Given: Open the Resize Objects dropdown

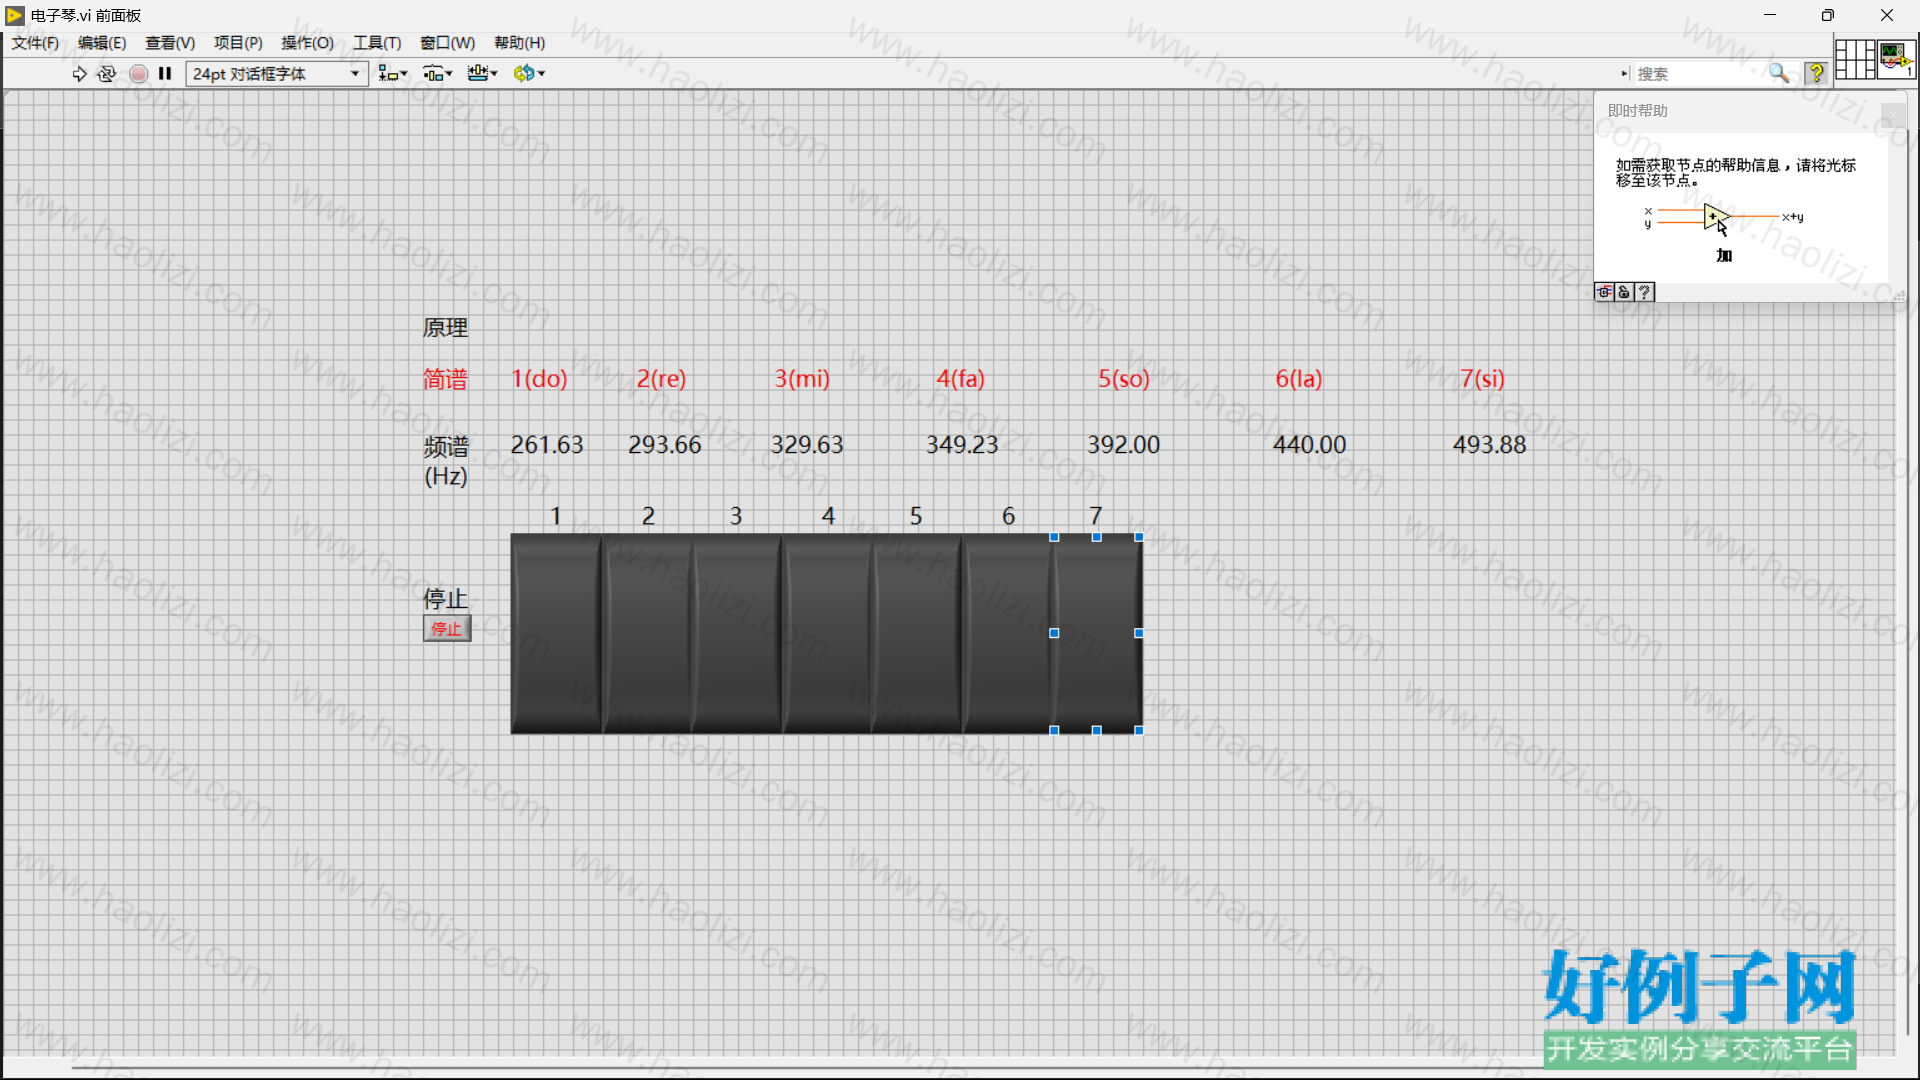Looking at the screenshot, I should [482, 73].
